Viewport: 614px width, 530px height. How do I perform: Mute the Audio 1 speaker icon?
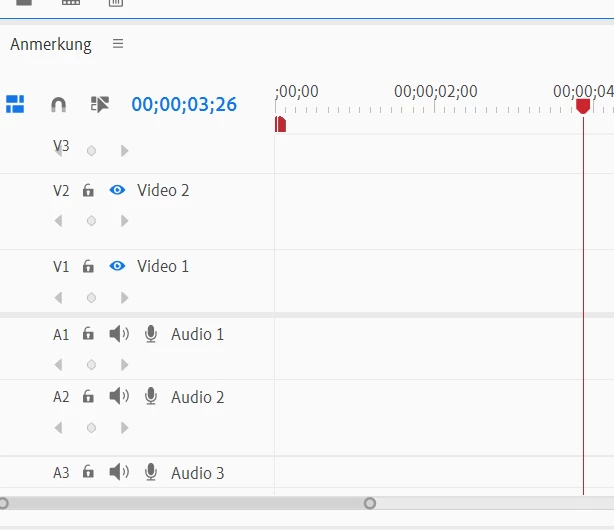pyautogui.click(x=119, y=334)
